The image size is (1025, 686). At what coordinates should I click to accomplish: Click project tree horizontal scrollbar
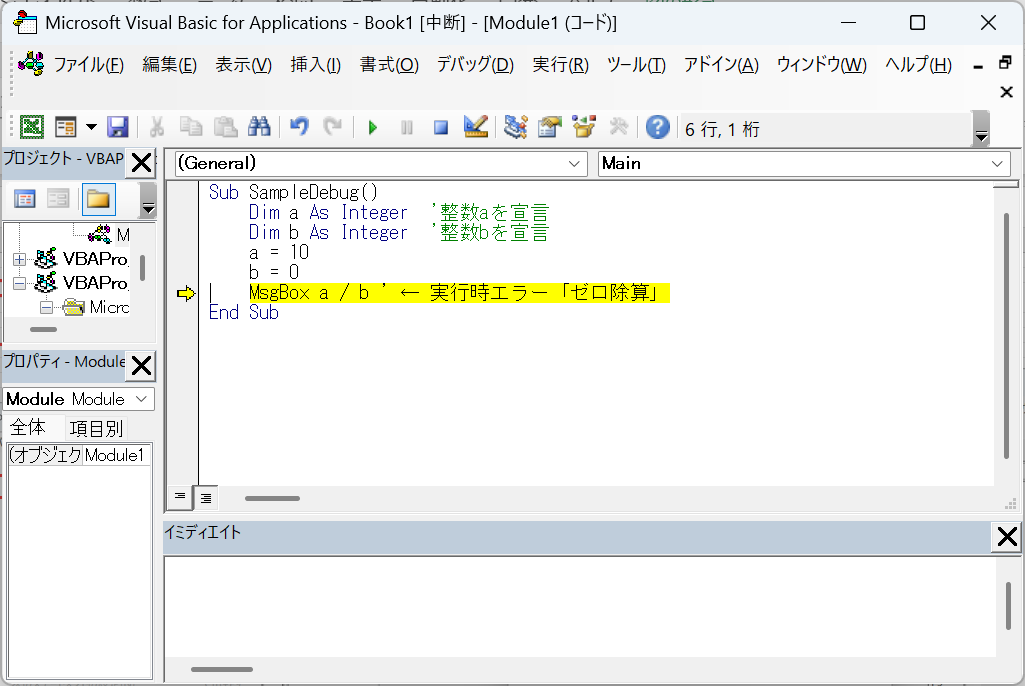pos(43,330)
